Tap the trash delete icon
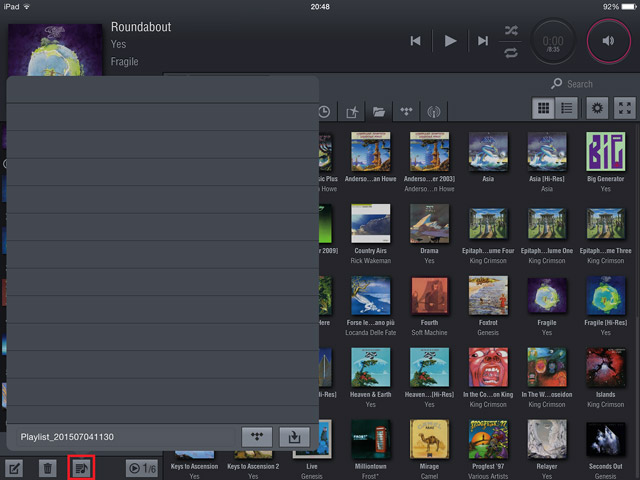 (x=47, y=467)
